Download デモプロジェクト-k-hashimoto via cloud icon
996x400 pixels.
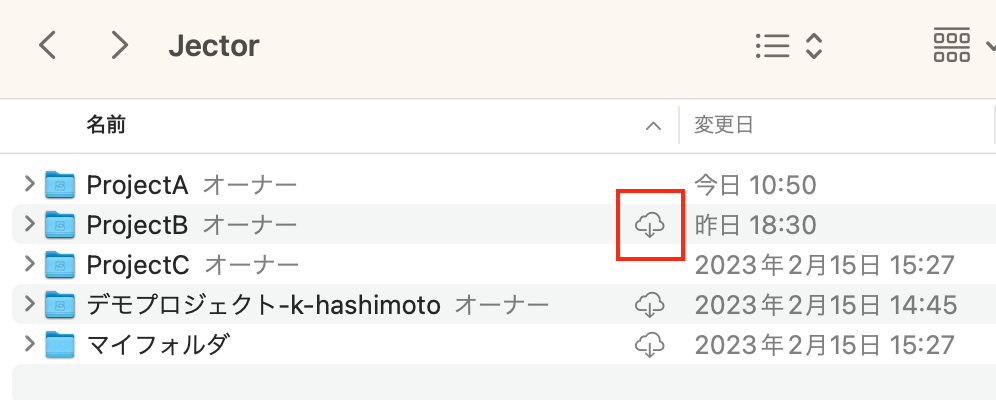pyautogui.click(x=649, y=305)
